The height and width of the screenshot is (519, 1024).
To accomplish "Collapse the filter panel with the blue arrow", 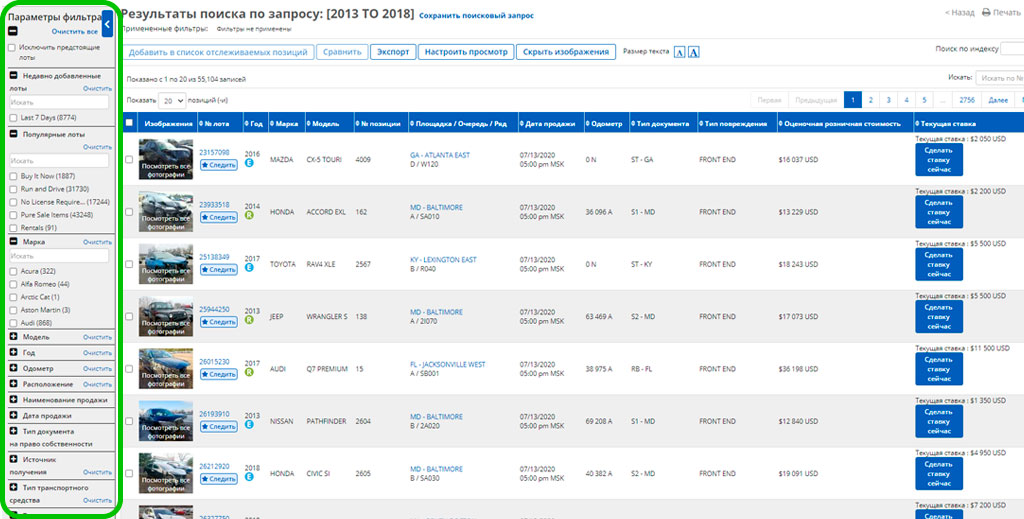I will 107,25.
